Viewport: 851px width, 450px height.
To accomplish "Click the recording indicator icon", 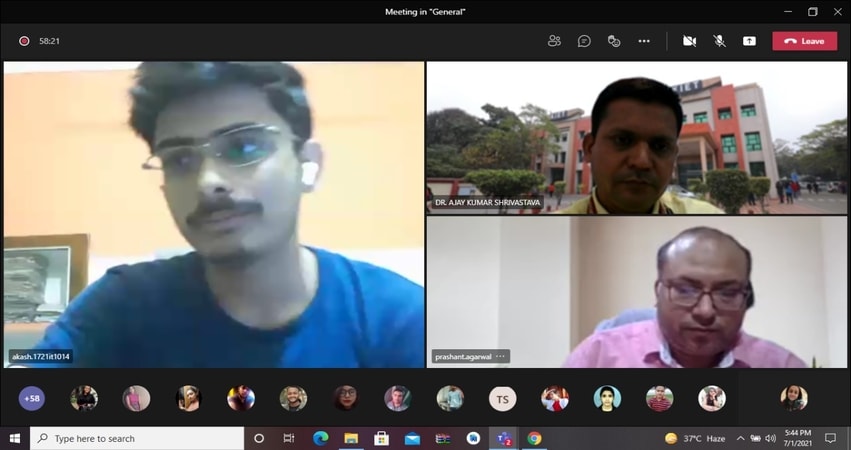I will [24, 41].
